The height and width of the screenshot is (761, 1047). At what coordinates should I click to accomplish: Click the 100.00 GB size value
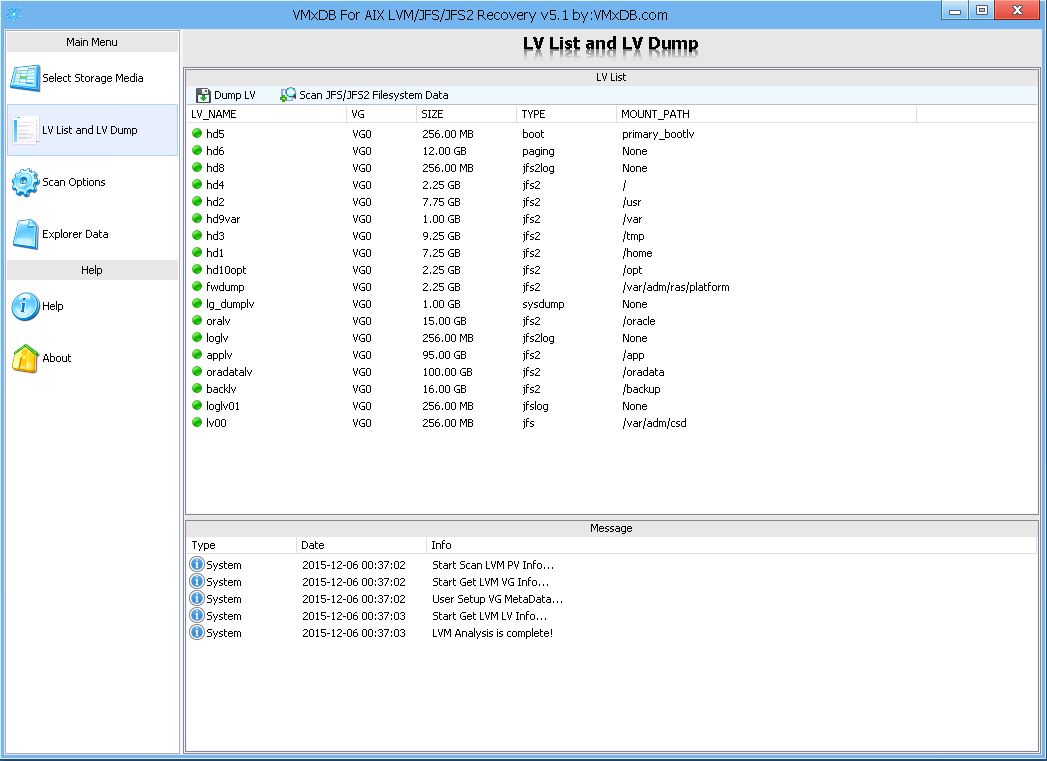coord(447,372)
